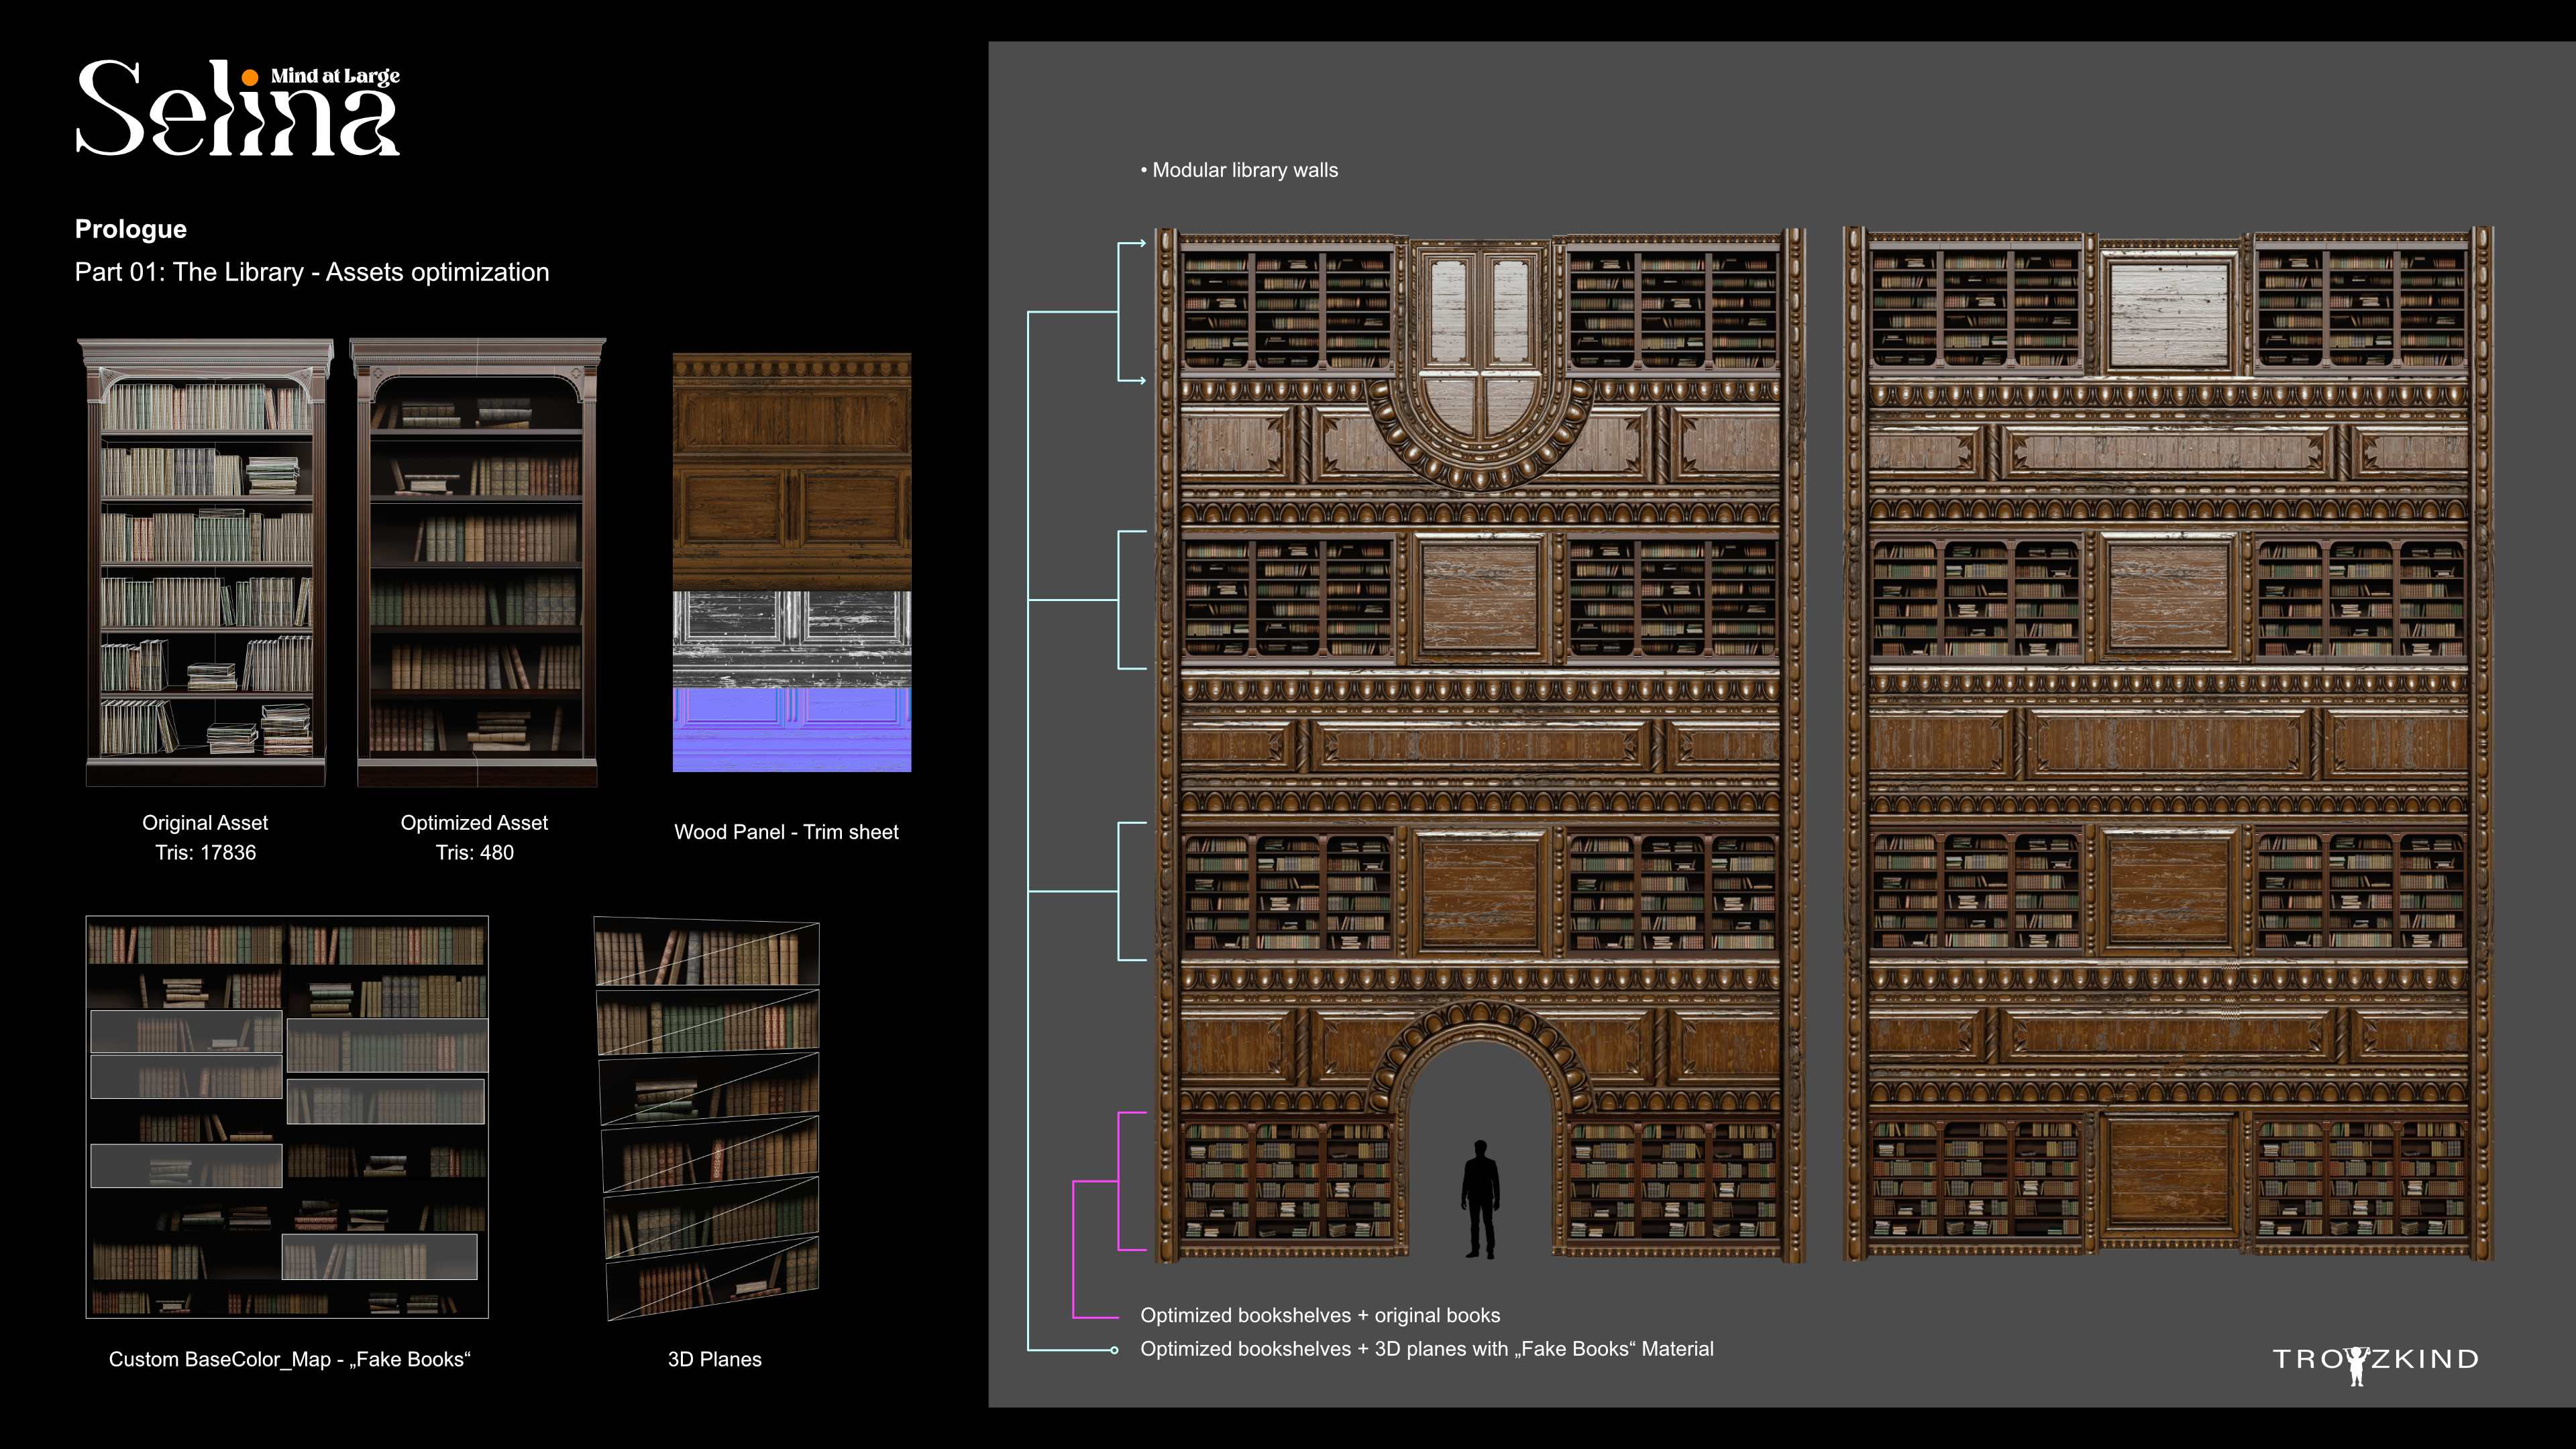
Task: Click the magenta bracket beside bottom shelves
Action: [x=1119, y=1181]
